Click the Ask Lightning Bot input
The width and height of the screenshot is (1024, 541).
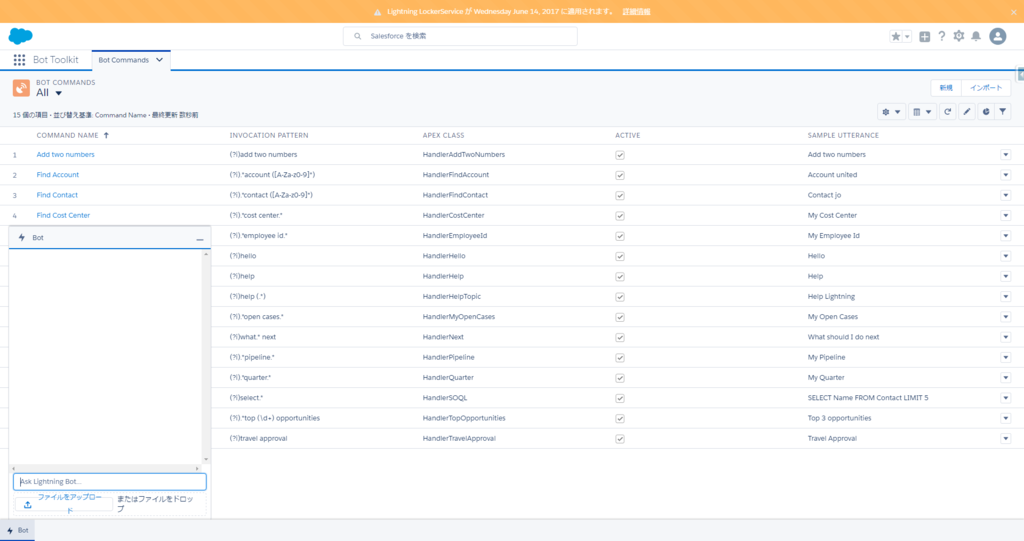pos(110,482)
